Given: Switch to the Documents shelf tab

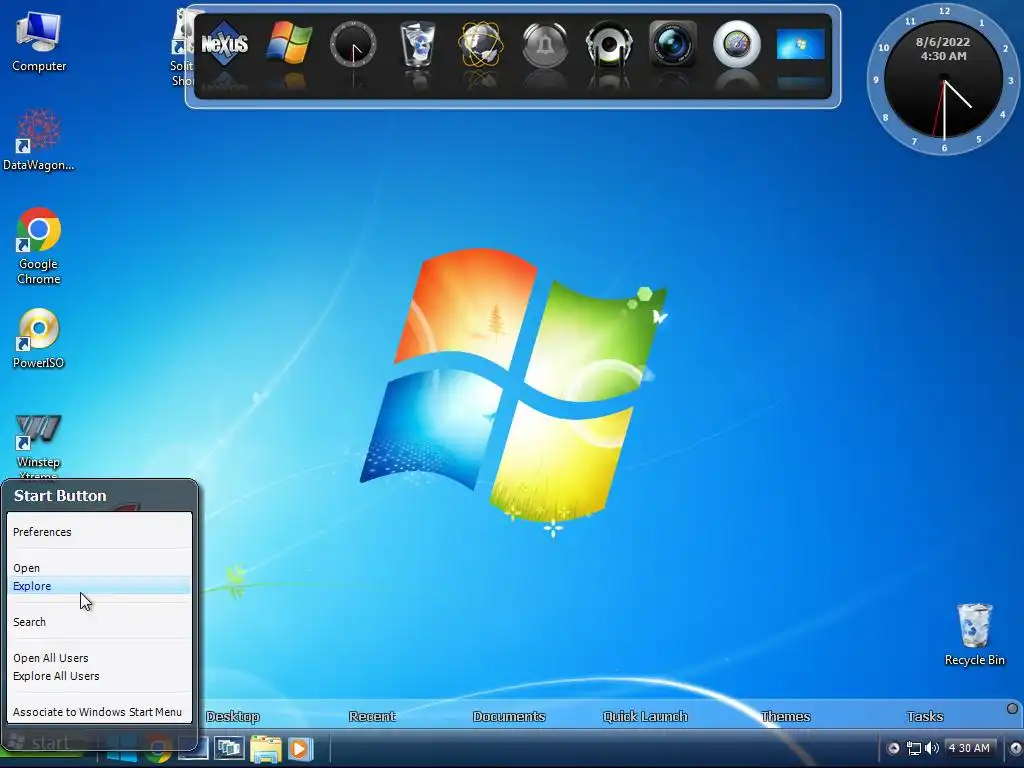Looking at the screenshot, I should [509, 716].
